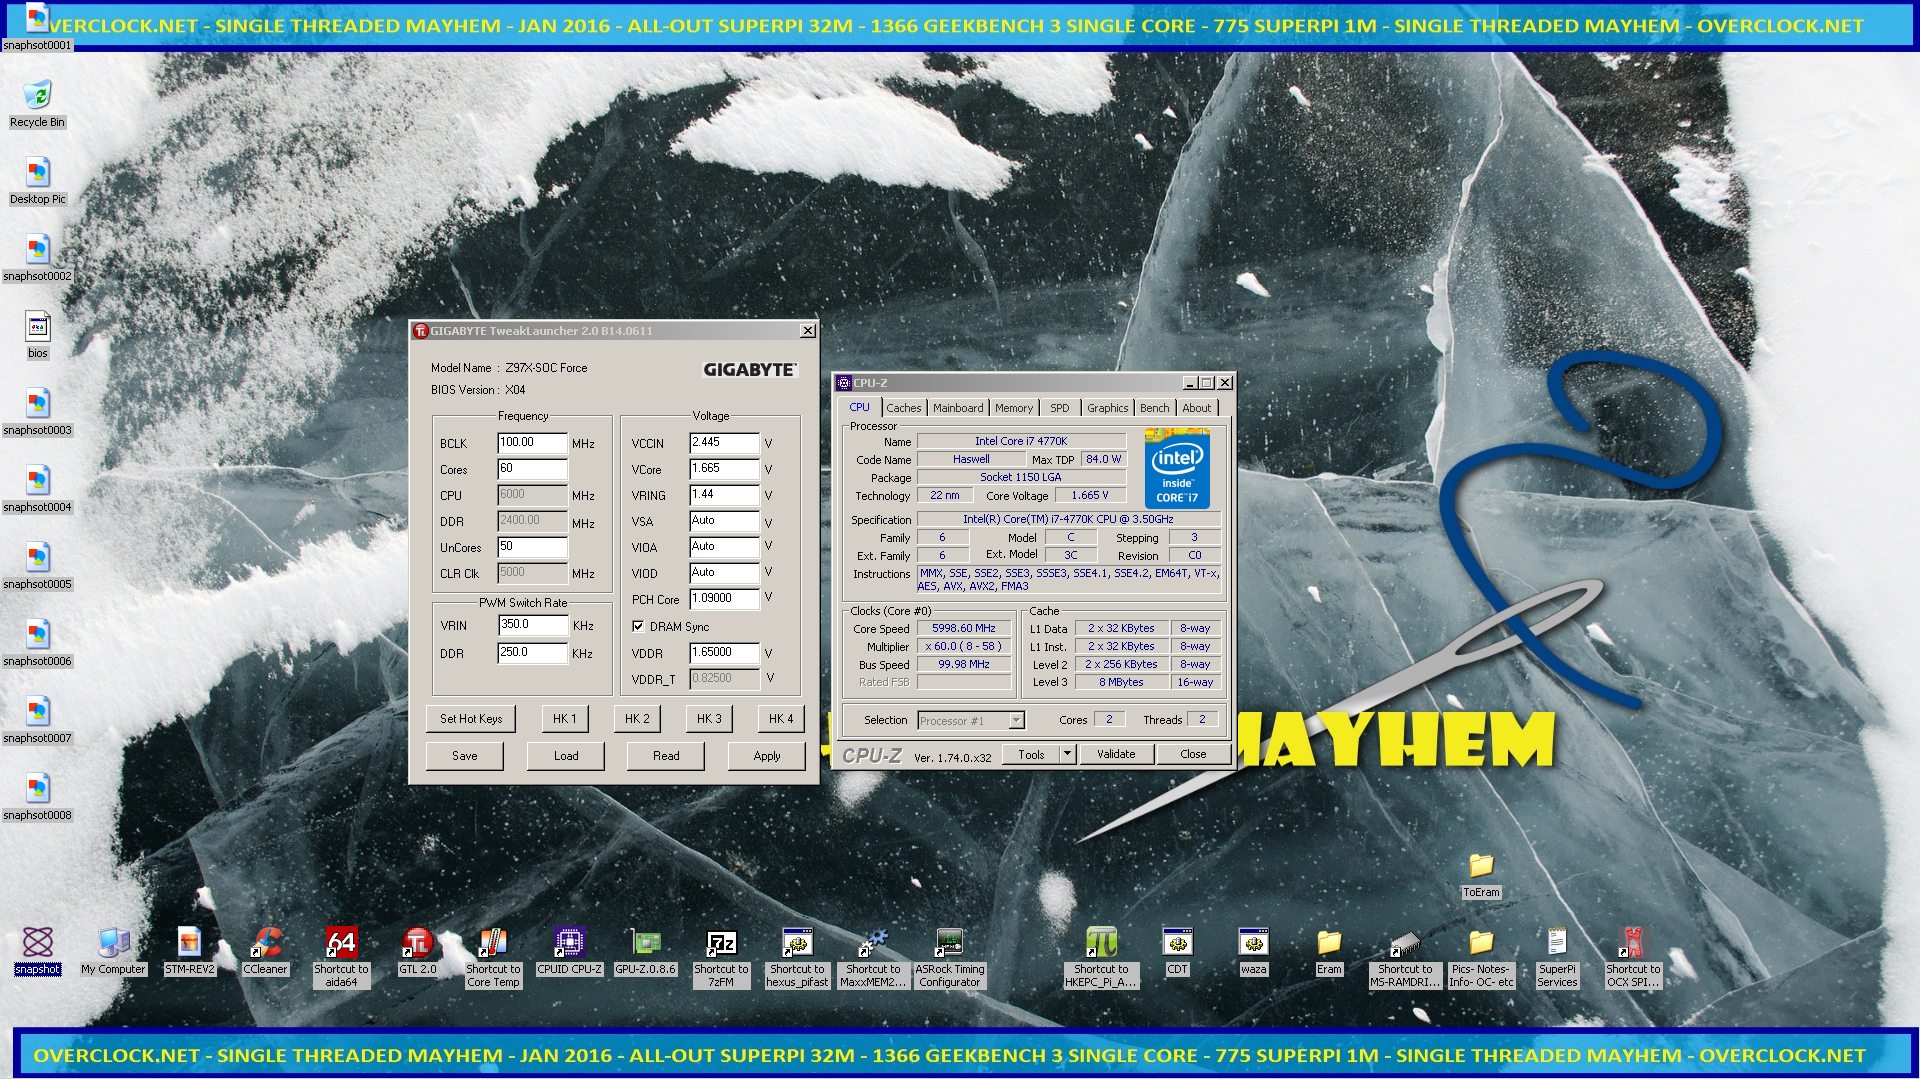Select the My Computer icon

pyautogui.click(x=114, y=951)
